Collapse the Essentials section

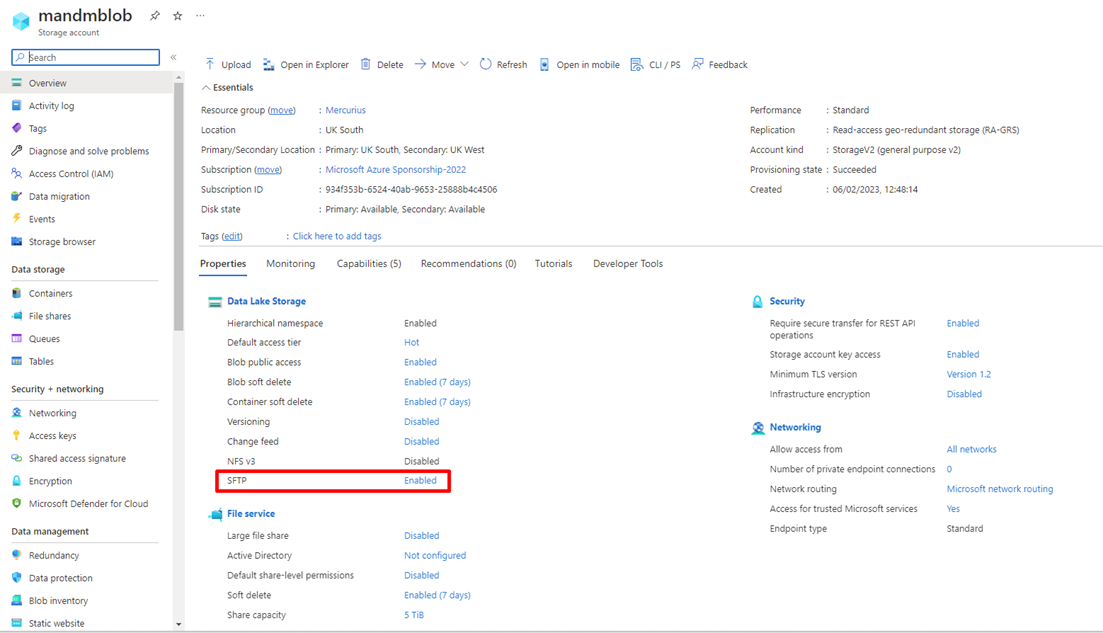point(206,87)
